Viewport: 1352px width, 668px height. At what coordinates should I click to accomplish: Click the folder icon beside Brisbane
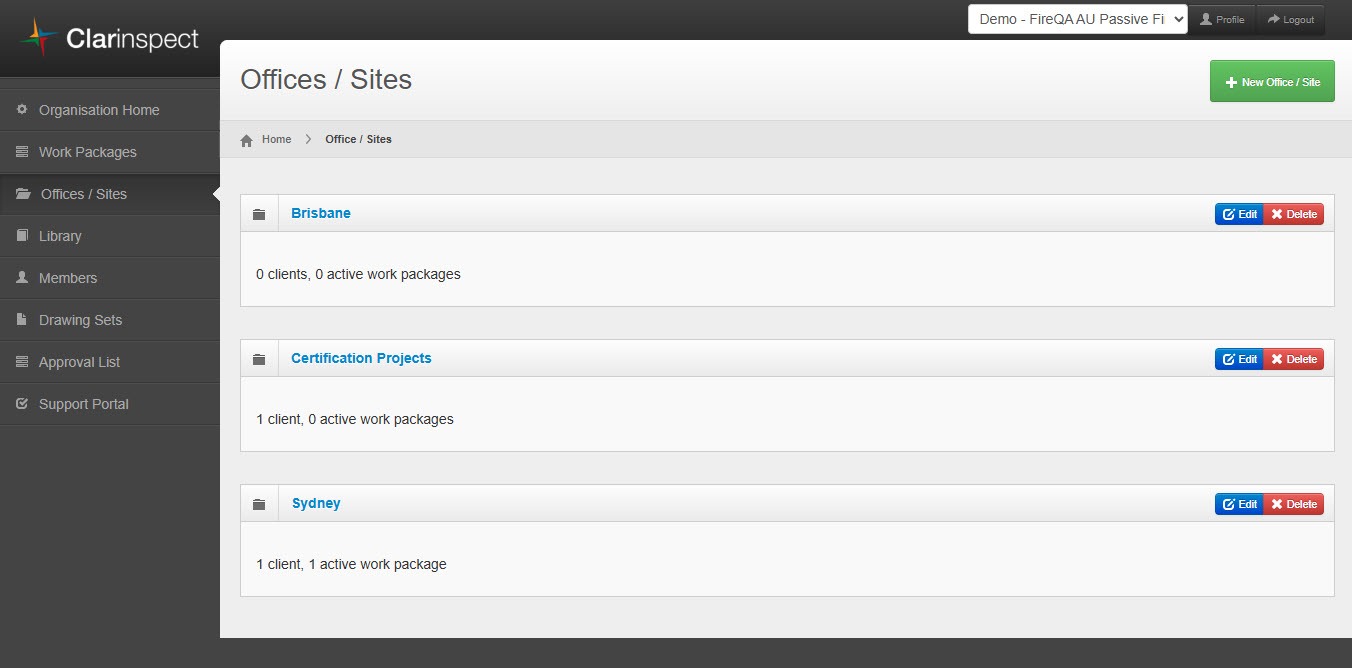tap(259, 214)
